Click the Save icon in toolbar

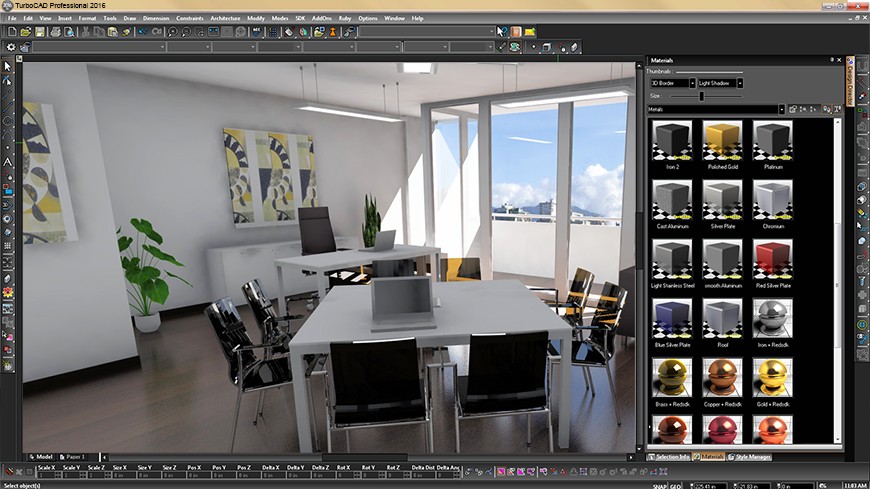point(39,32)
